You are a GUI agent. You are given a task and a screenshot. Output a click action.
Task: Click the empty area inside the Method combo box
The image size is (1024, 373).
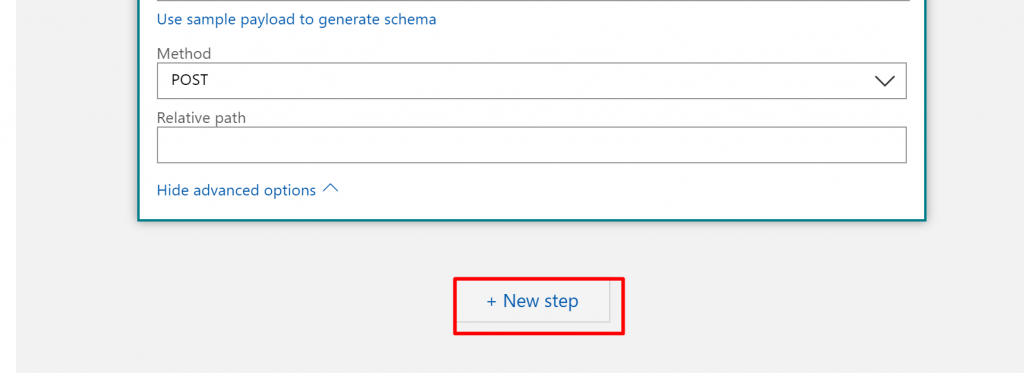tap(522, 81)
